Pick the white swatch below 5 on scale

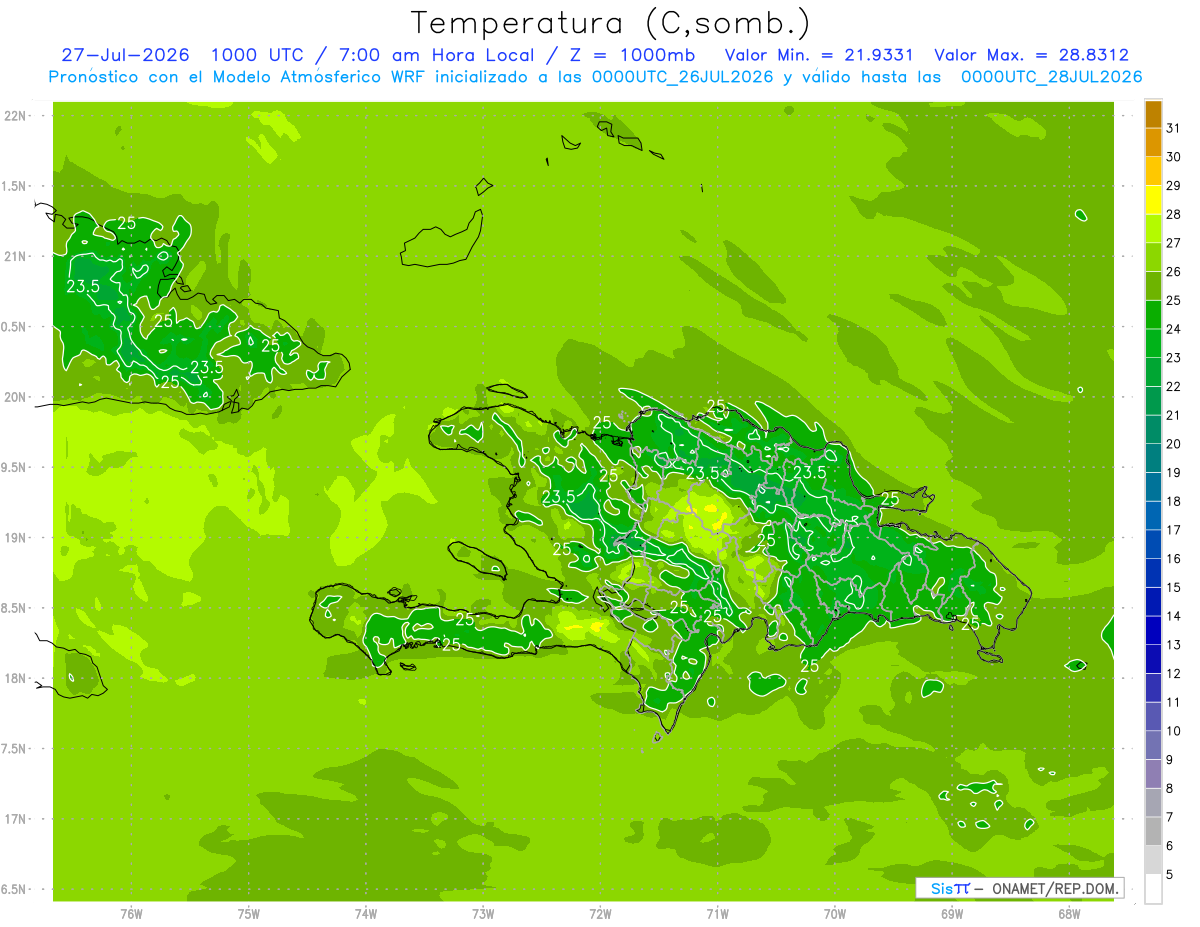pyautogui.click(x=1153, y=888)
